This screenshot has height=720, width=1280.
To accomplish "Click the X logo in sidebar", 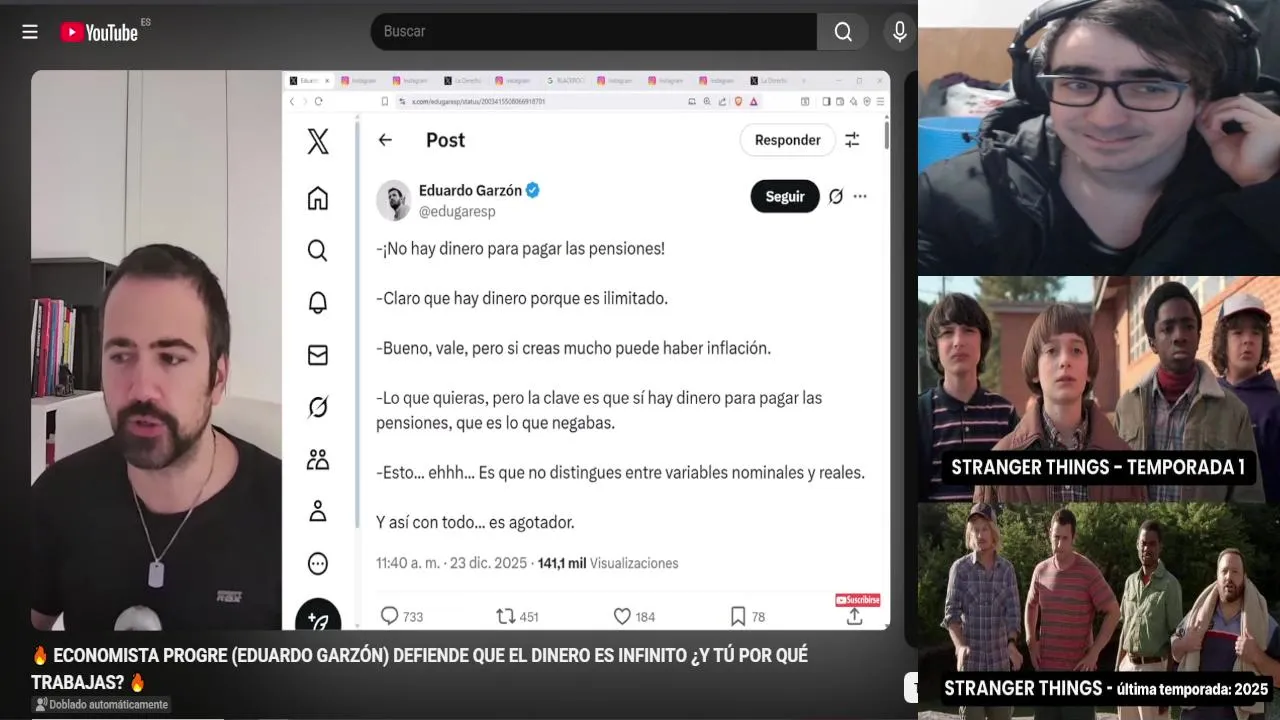I will pyautogui.click(x=318, y=141).
